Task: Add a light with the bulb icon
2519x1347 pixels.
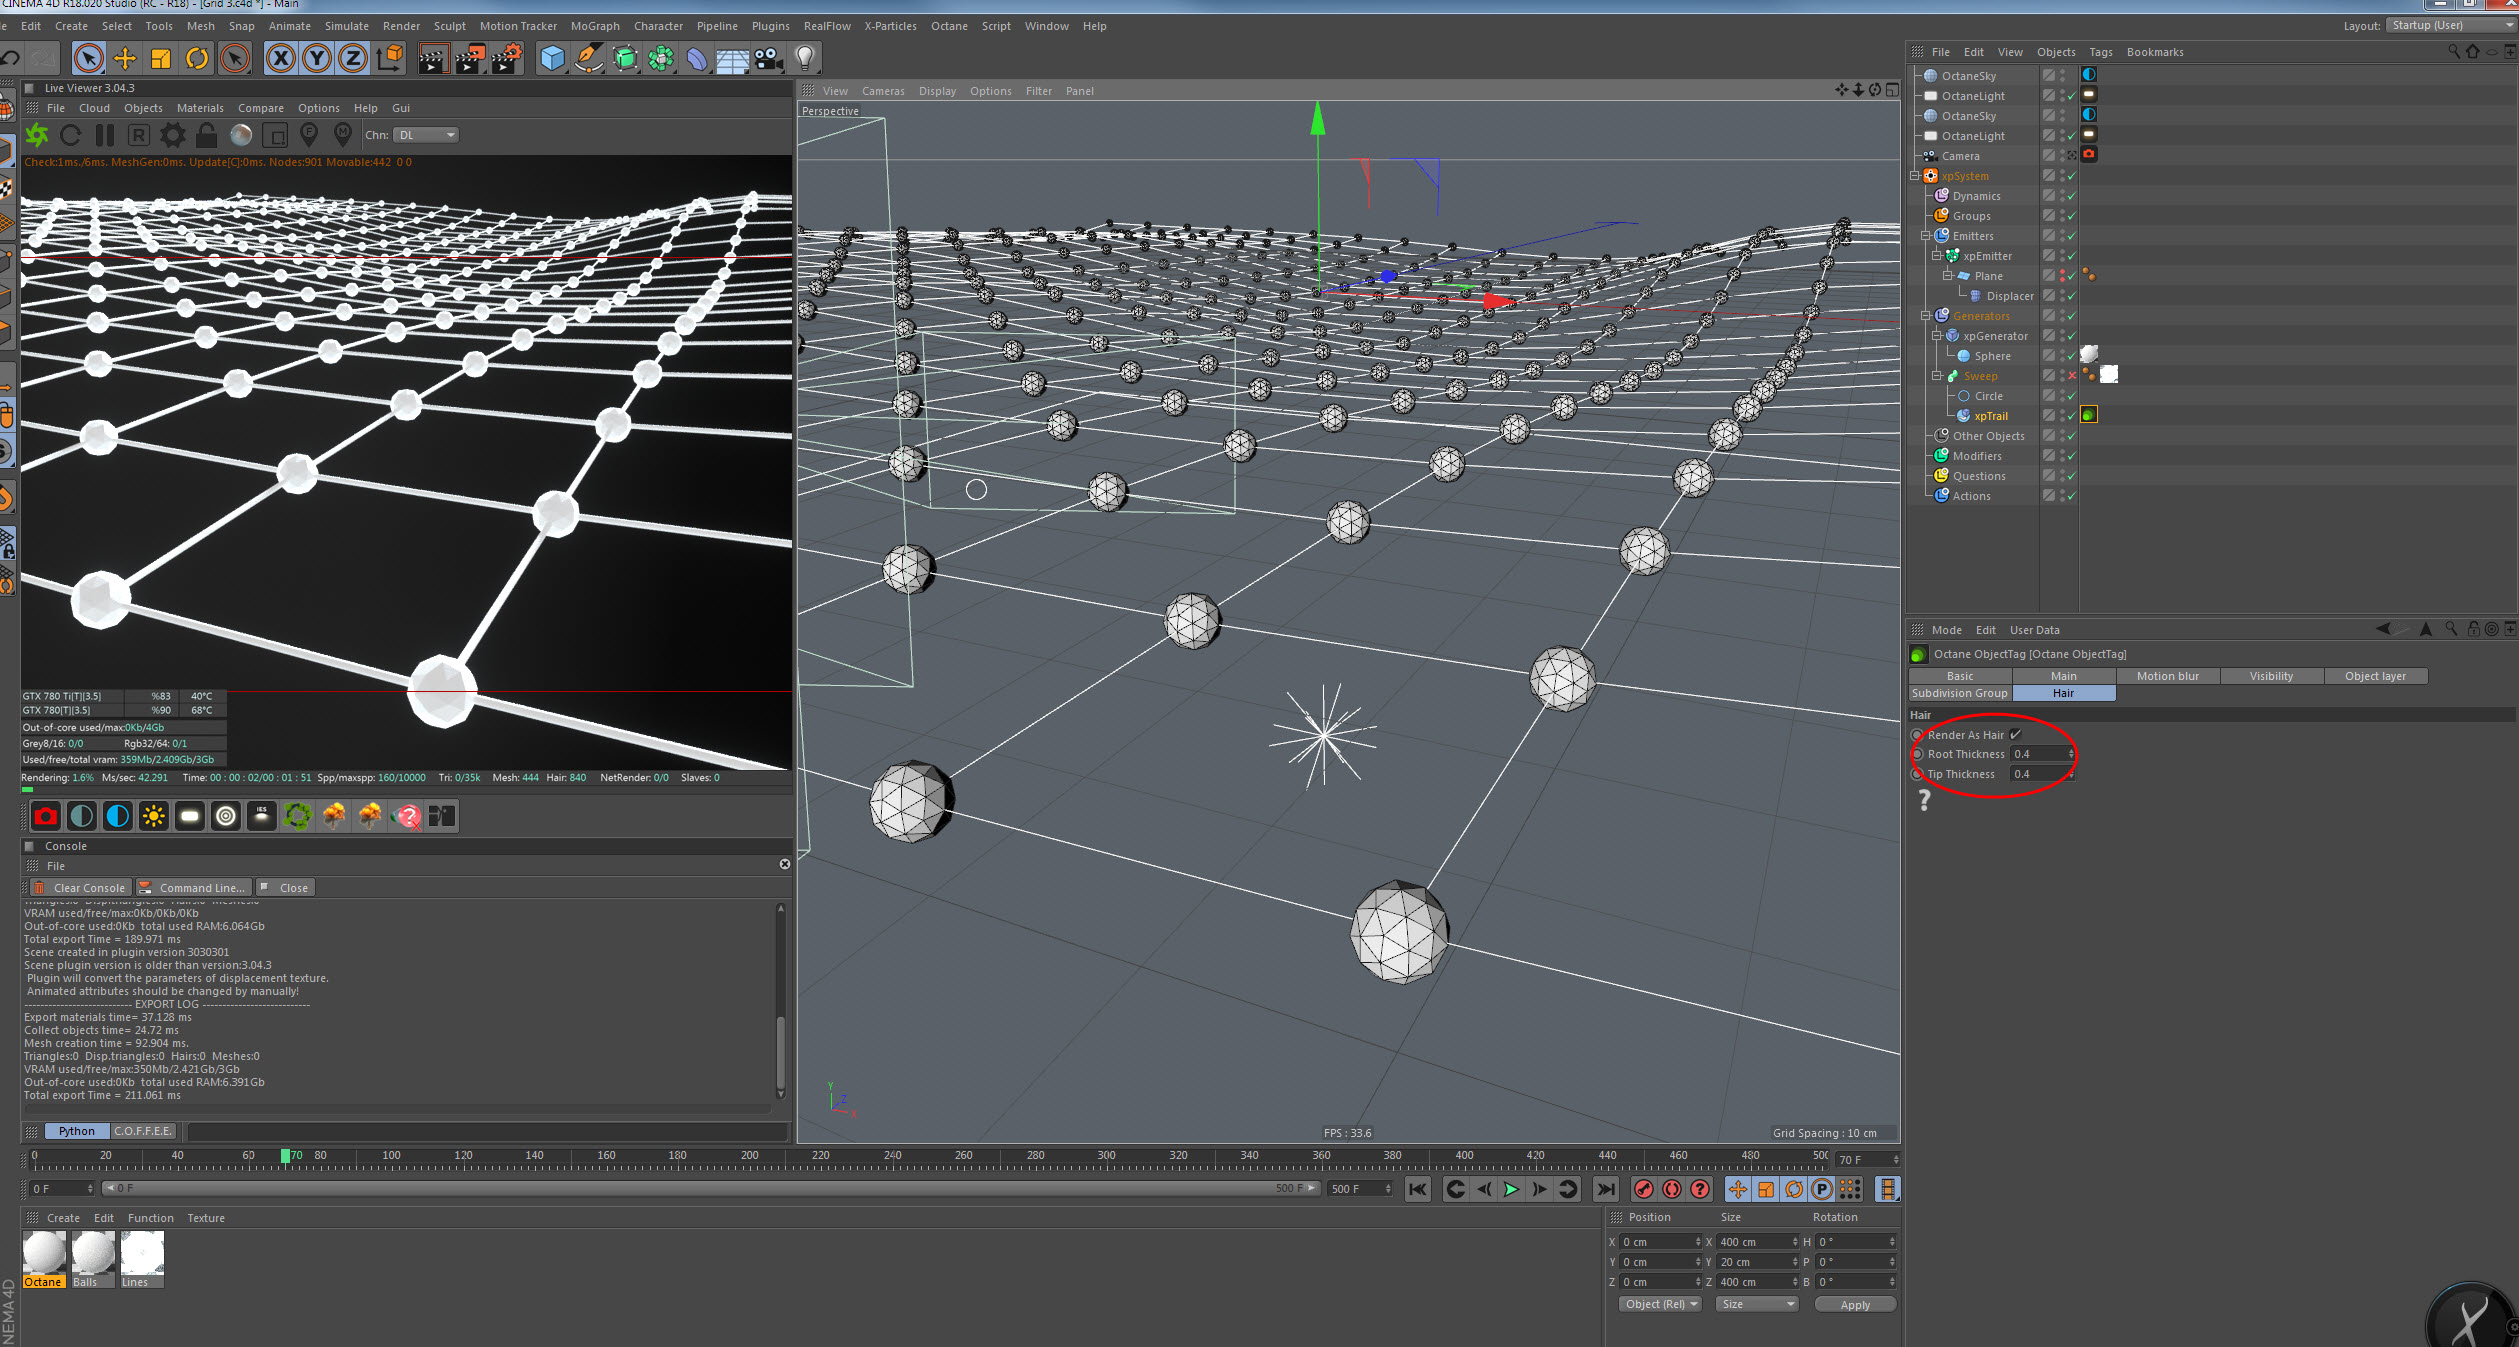Action: 805,59
